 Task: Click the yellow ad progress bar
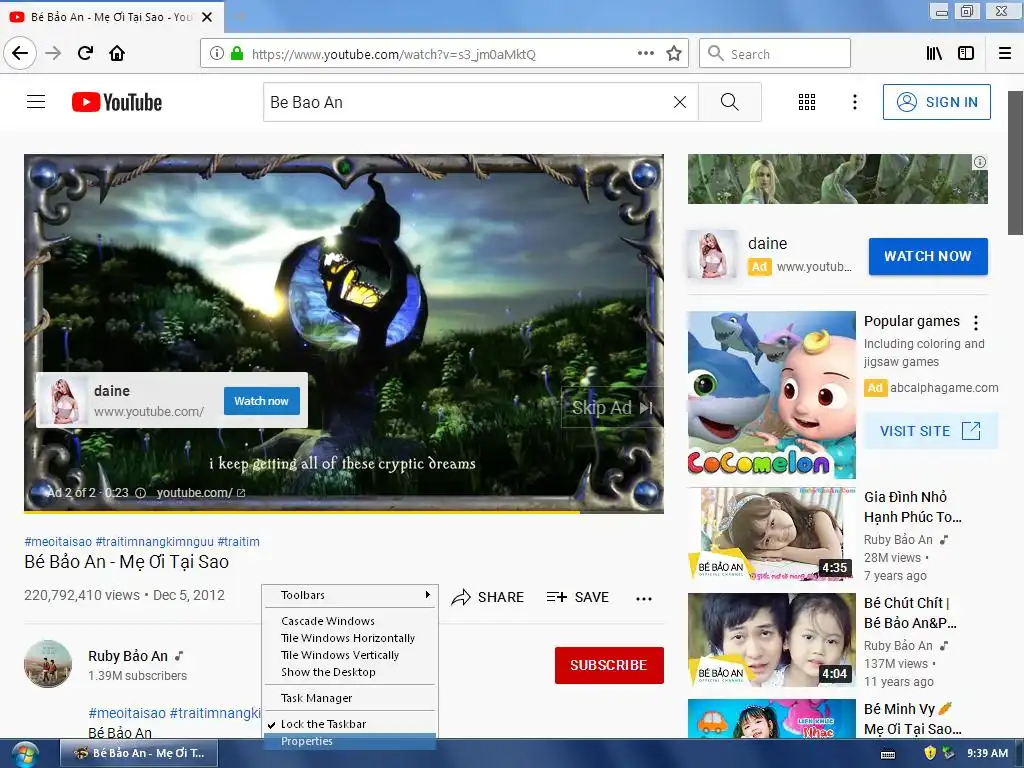302,511
